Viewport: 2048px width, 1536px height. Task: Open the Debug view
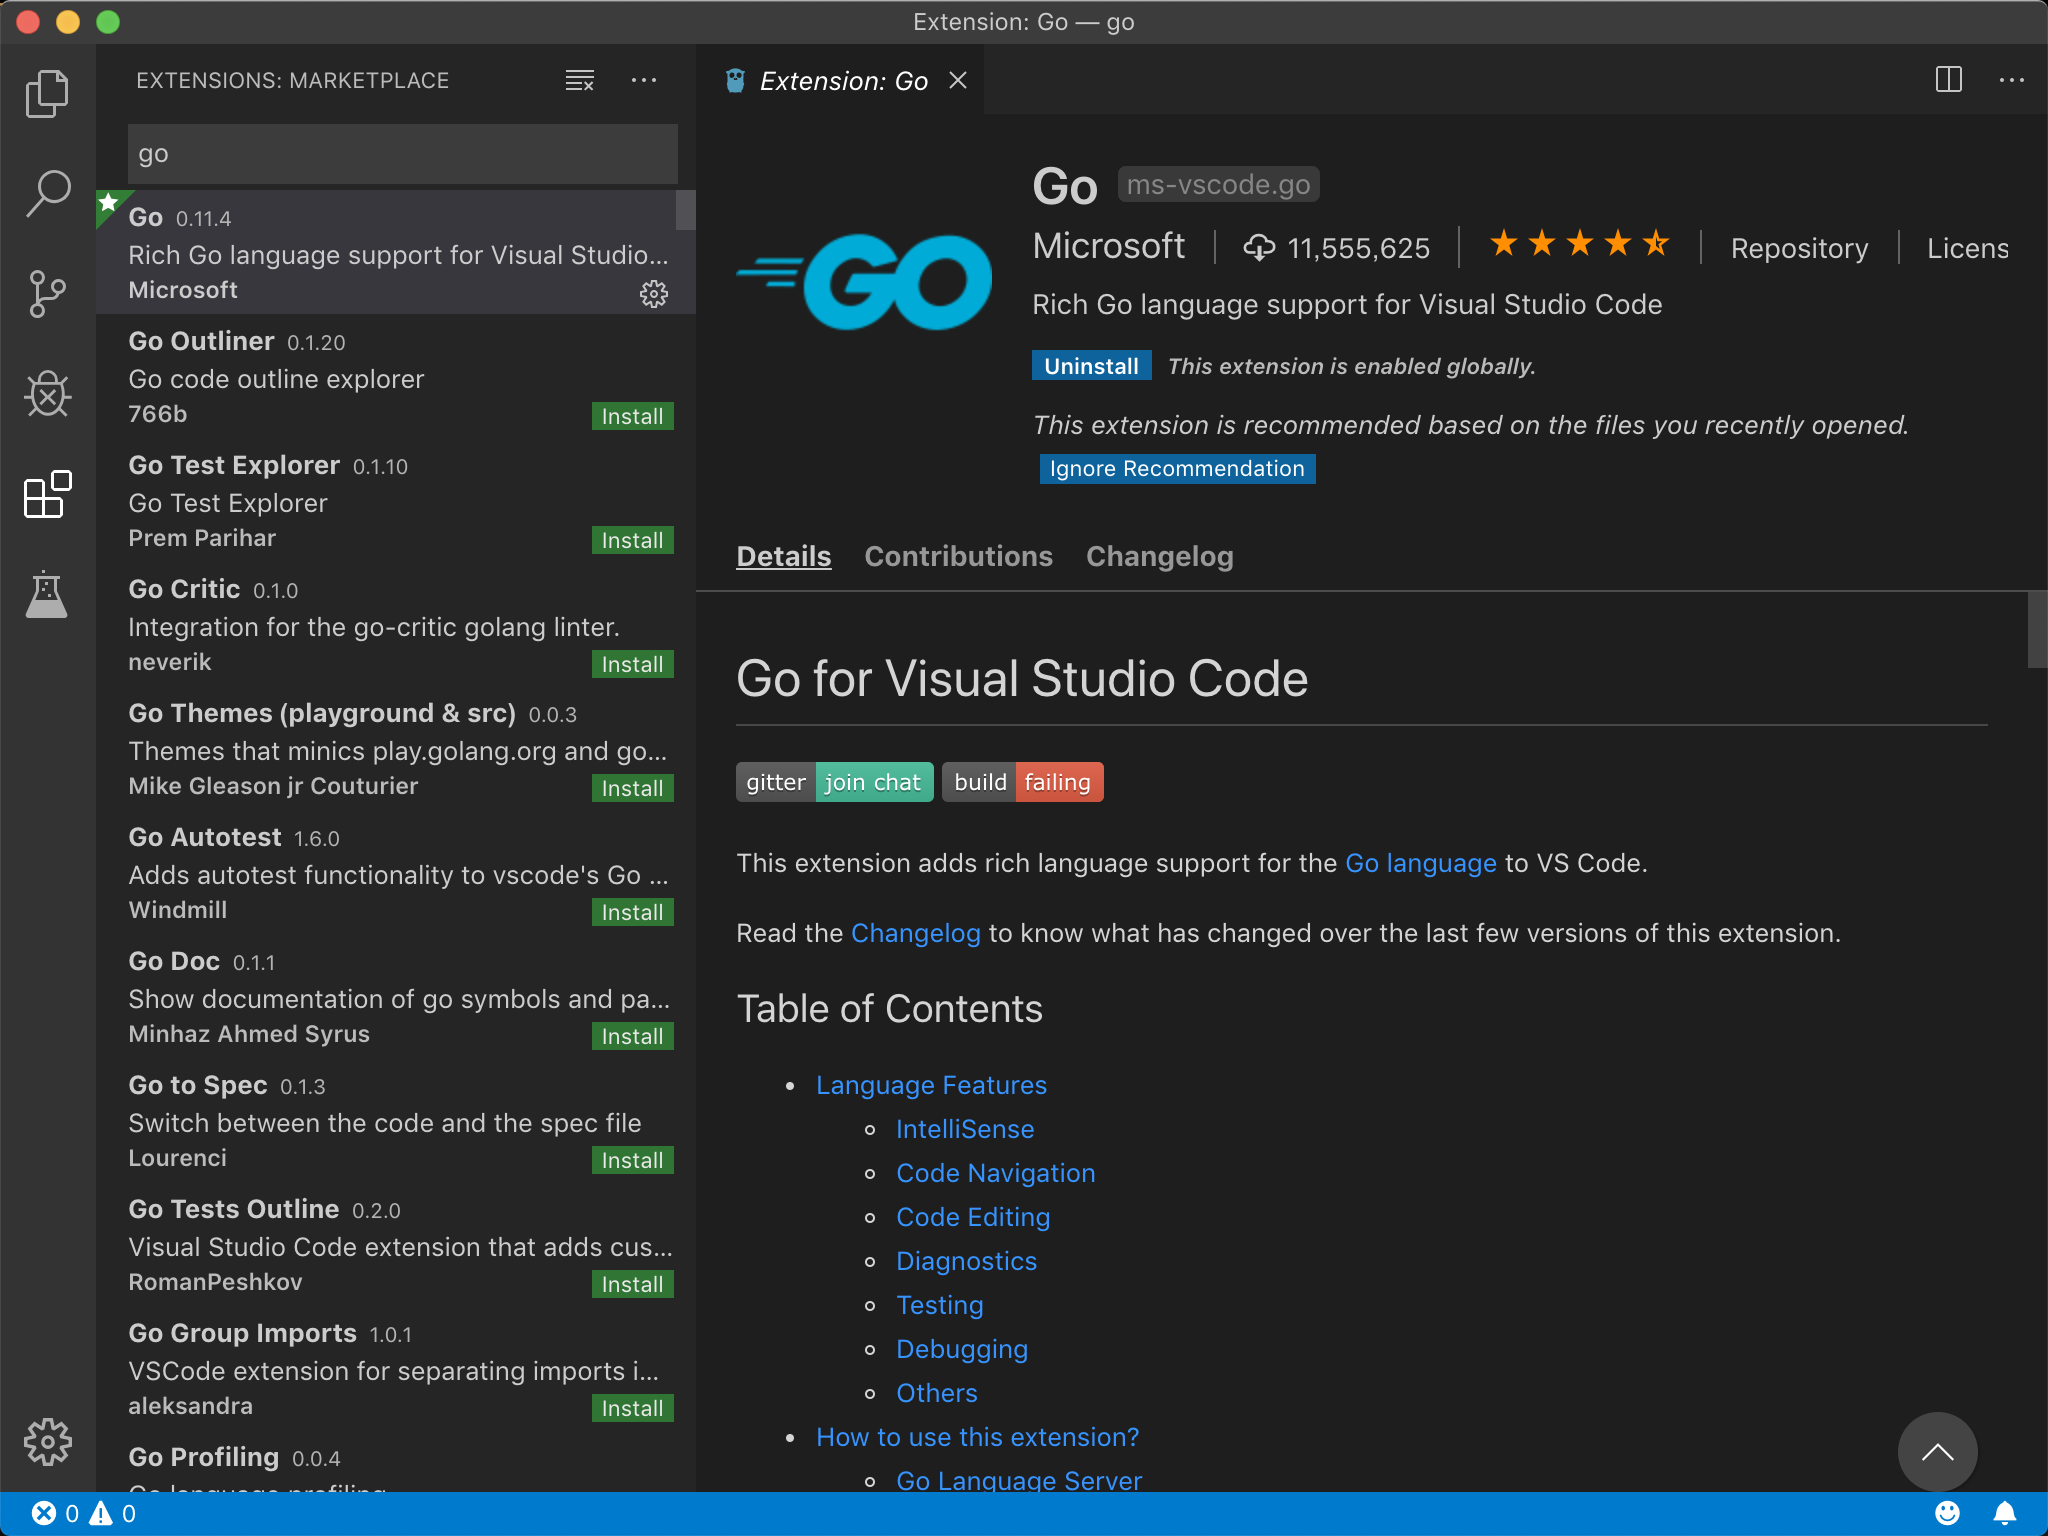[47, 393]
